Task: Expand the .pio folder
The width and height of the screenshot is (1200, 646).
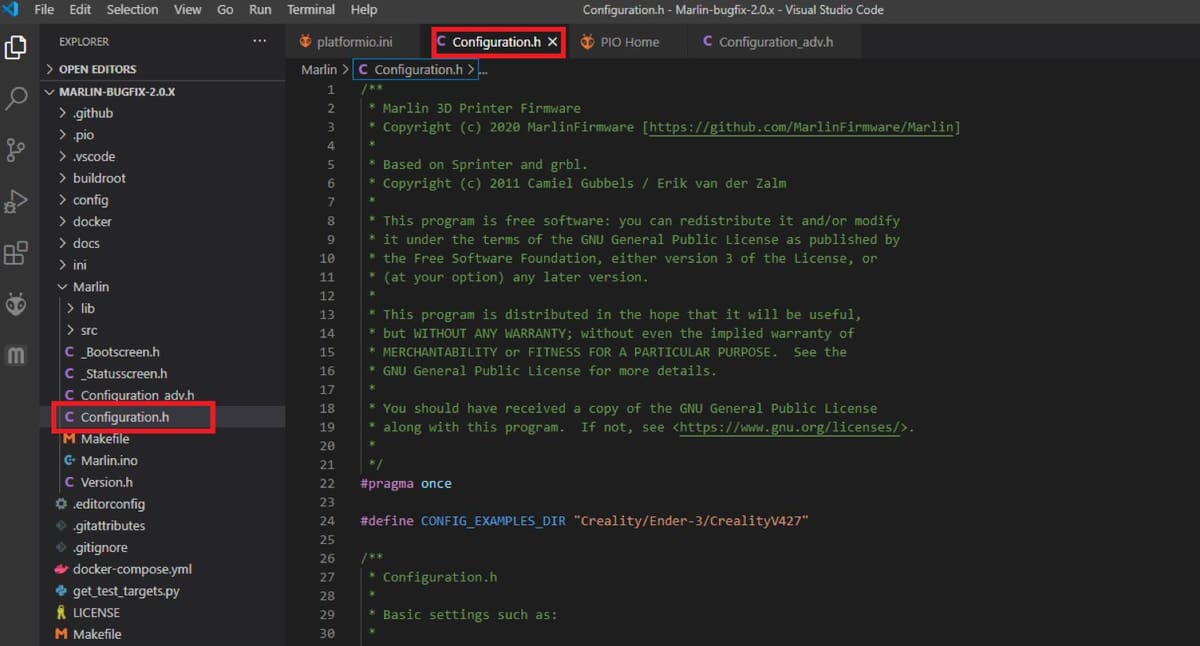Action: tap(83, 135)
